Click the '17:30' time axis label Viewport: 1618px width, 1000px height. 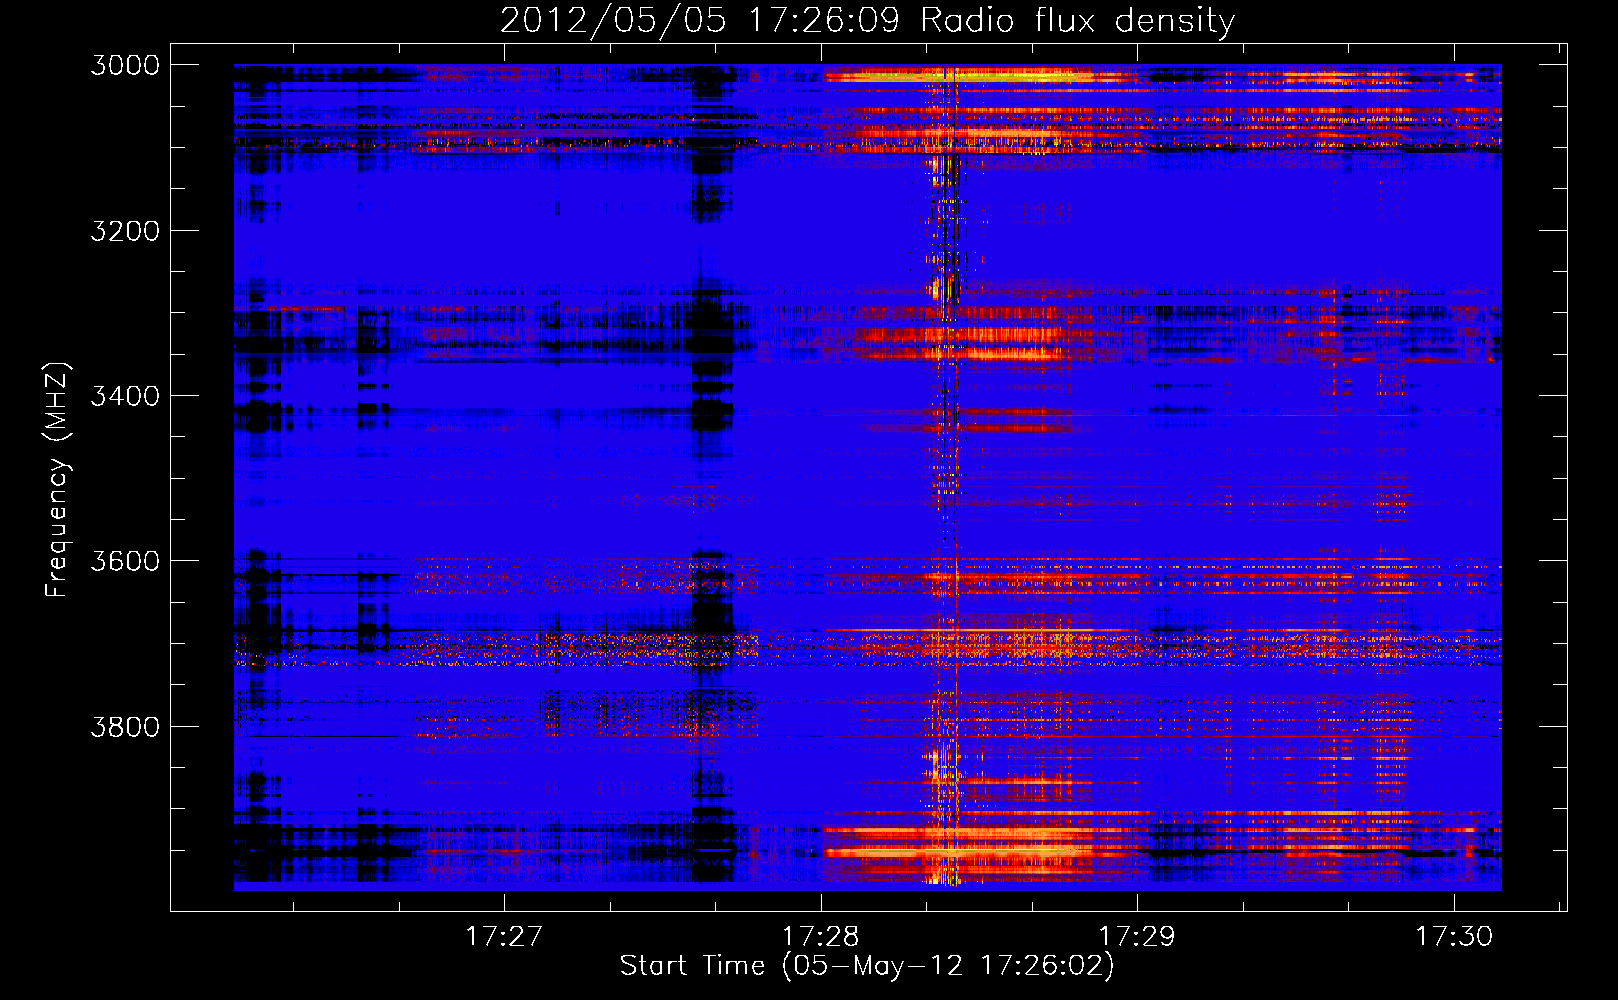coord(1454,936)
